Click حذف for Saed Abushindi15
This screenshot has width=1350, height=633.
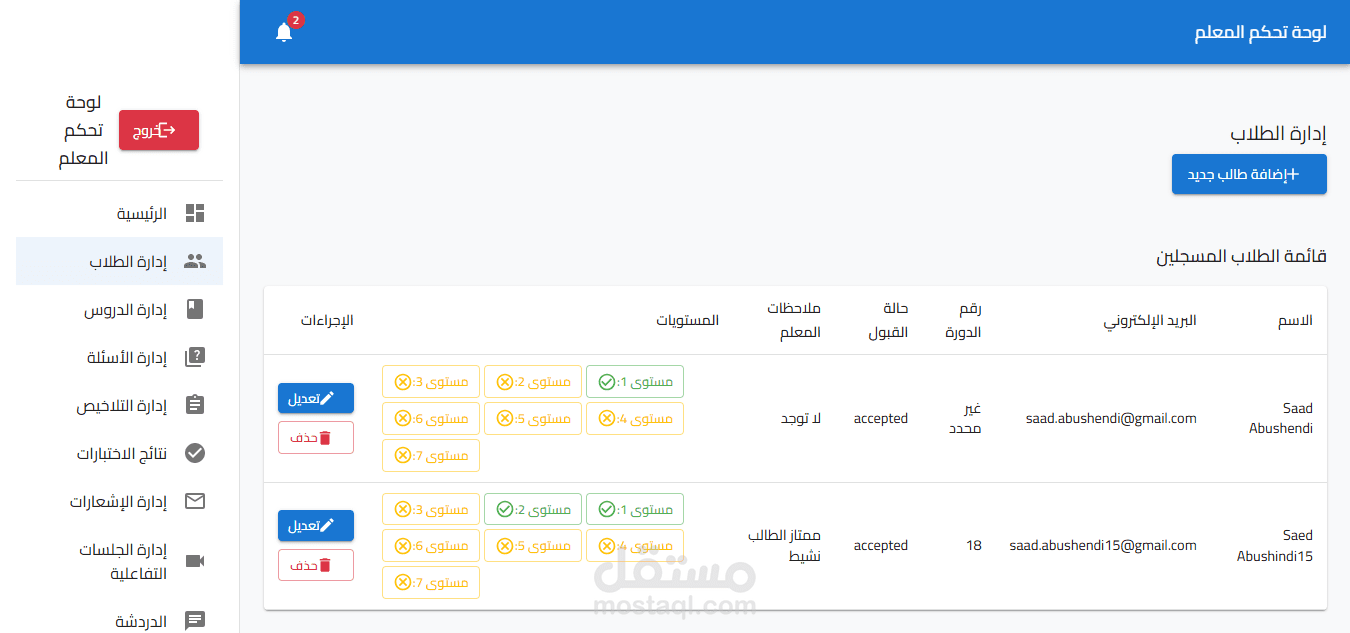pyautogui.click(x=316, y=565)
